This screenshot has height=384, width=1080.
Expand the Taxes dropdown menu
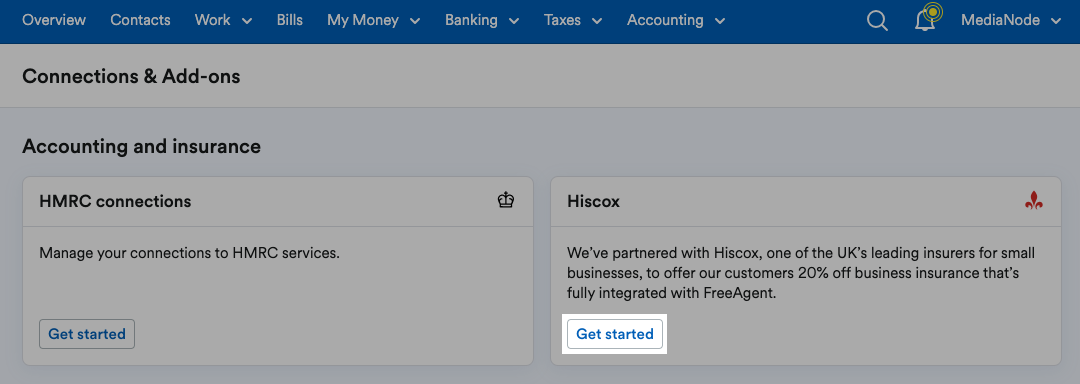pos(573,20)
